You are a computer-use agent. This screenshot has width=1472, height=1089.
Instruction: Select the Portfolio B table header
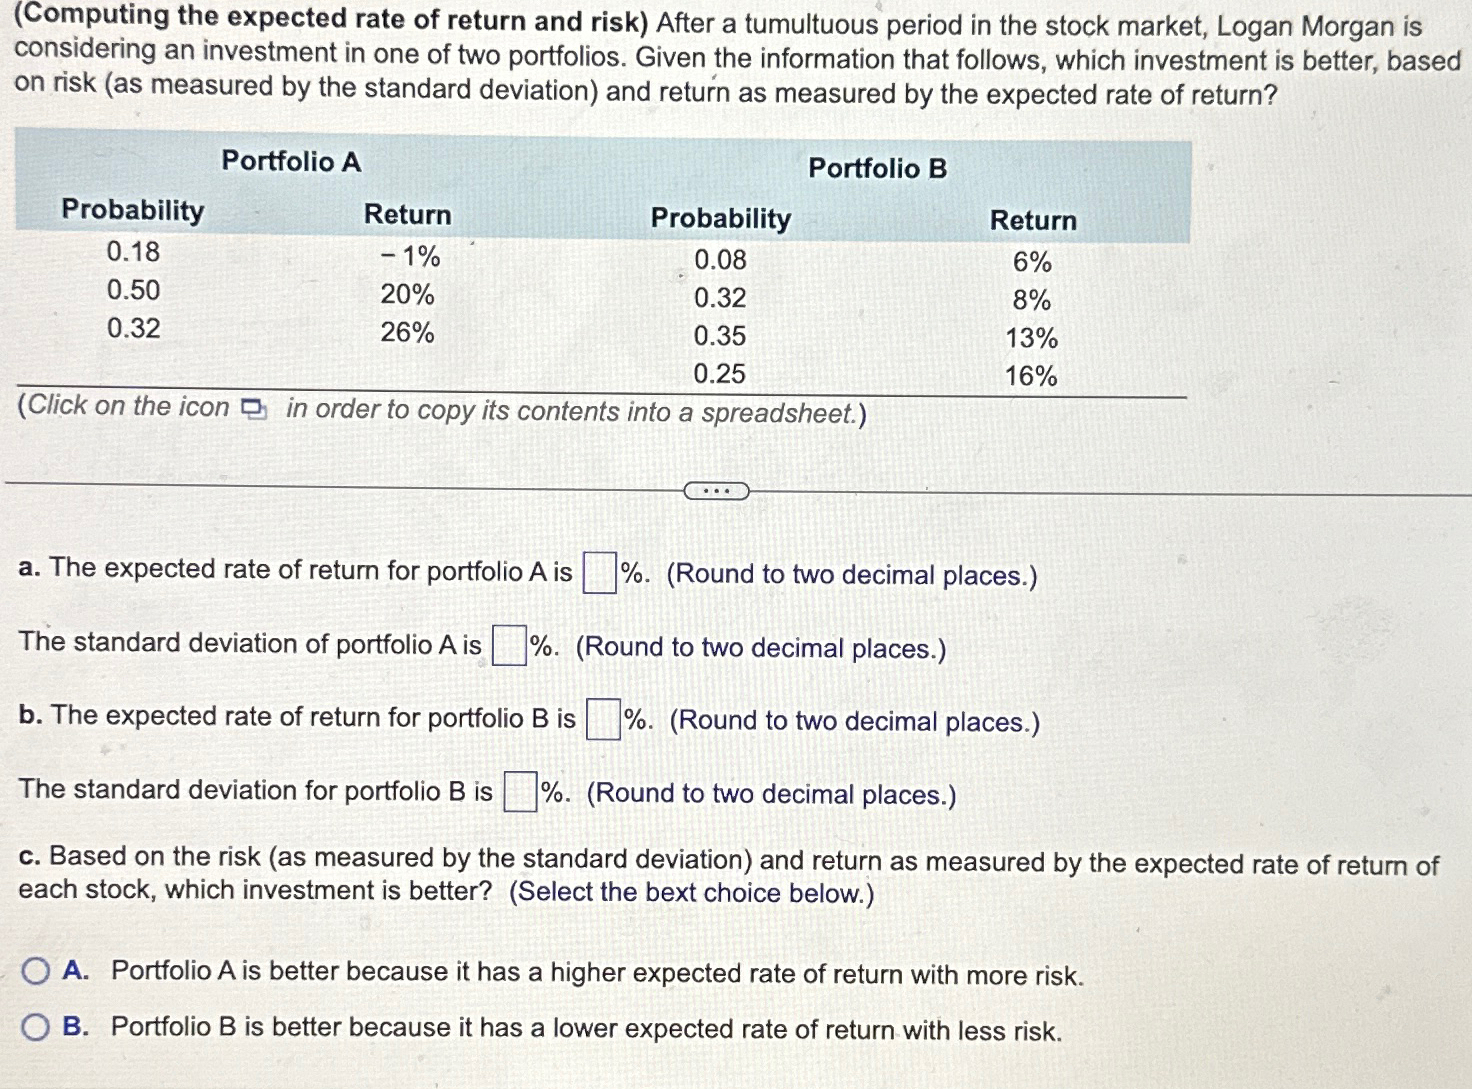tap(877, 168)
